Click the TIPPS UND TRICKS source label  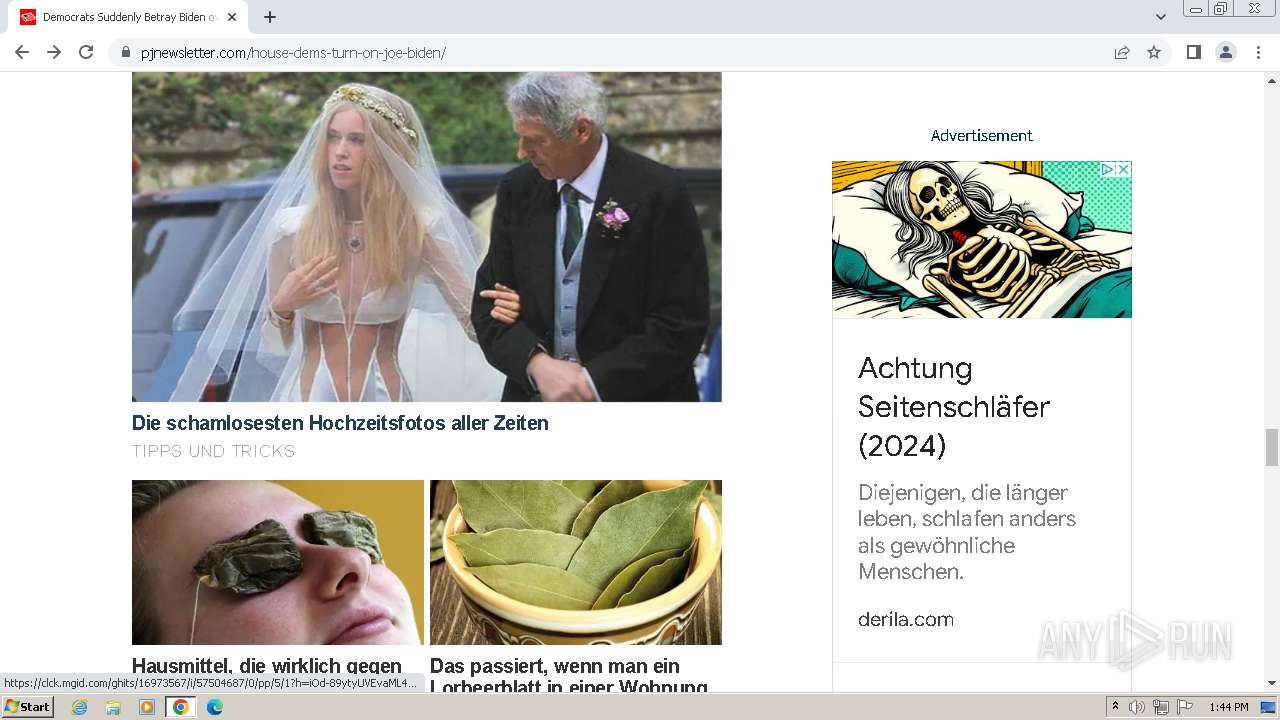point(213,451)
